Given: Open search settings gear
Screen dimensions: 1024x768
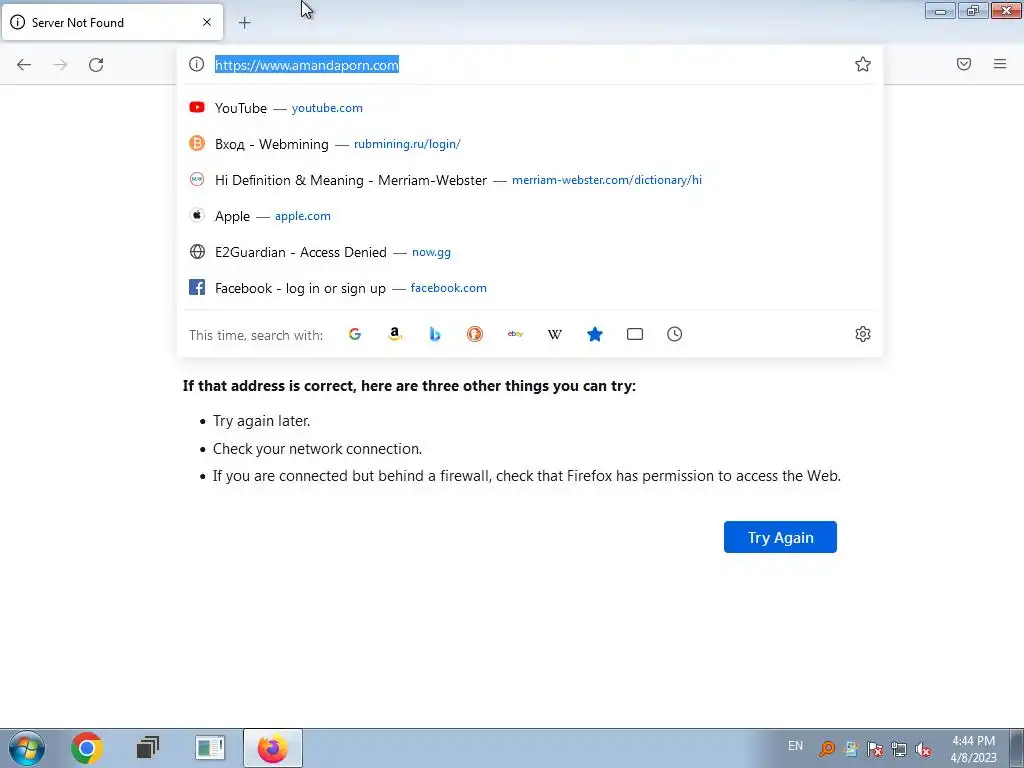Looking at the screenshot, I should [x=863, y=334].
